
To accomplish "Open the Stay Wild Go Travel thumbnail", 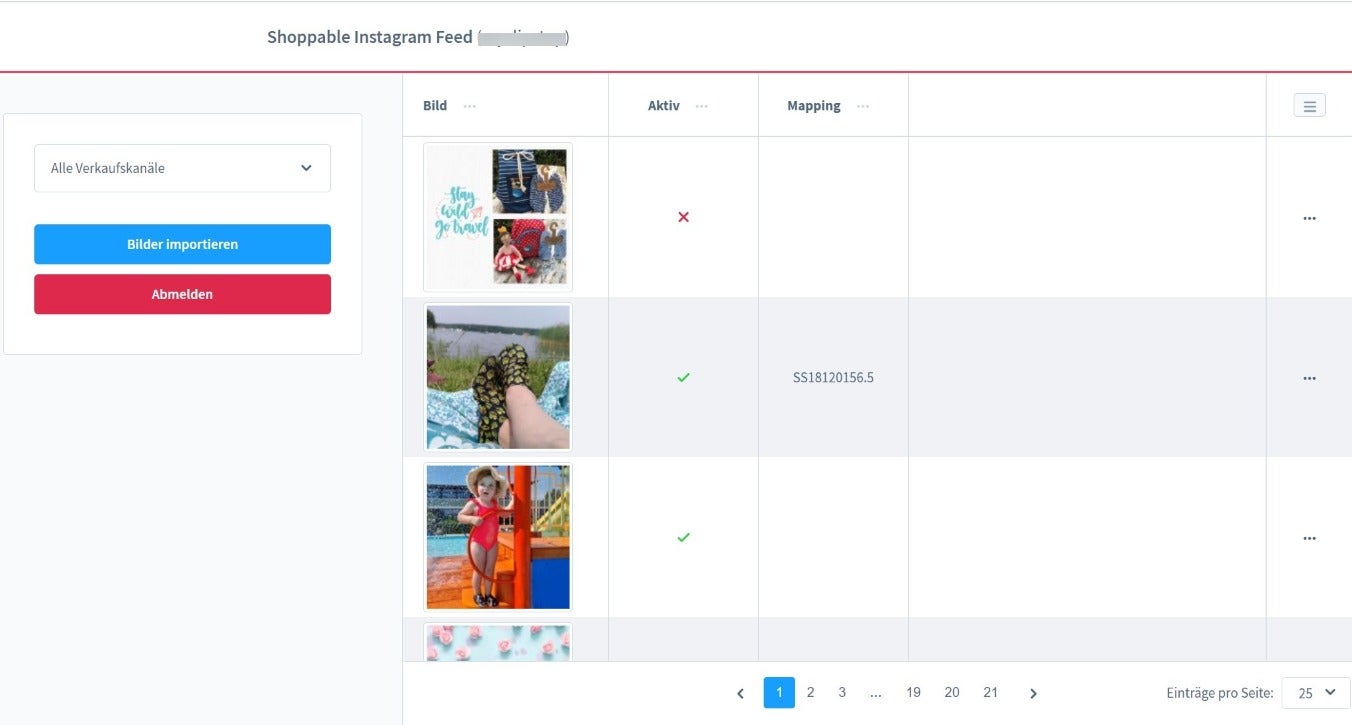I will pos(498,217).
